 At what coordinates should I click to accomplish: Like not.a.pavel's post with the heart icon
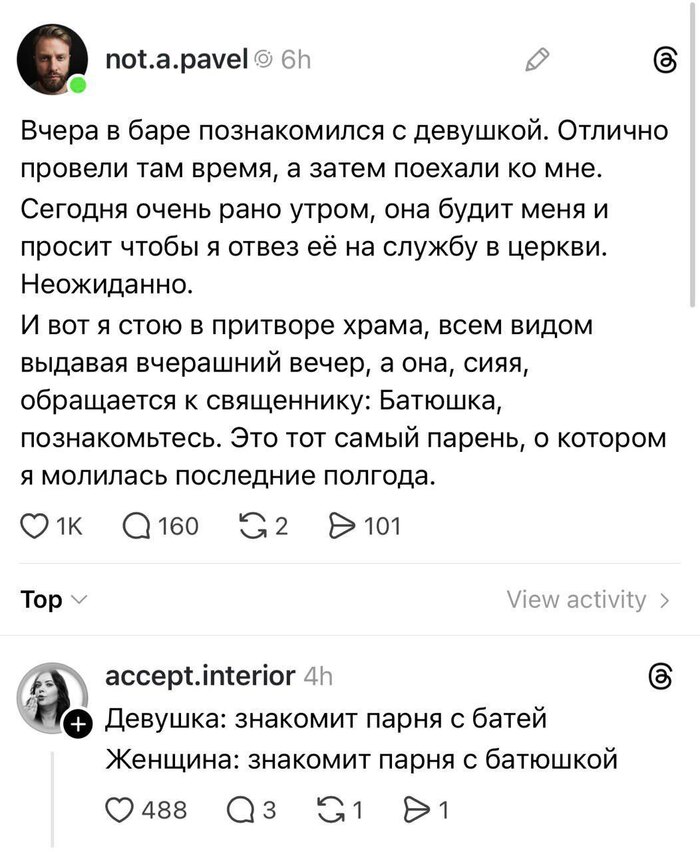[33, 525]
